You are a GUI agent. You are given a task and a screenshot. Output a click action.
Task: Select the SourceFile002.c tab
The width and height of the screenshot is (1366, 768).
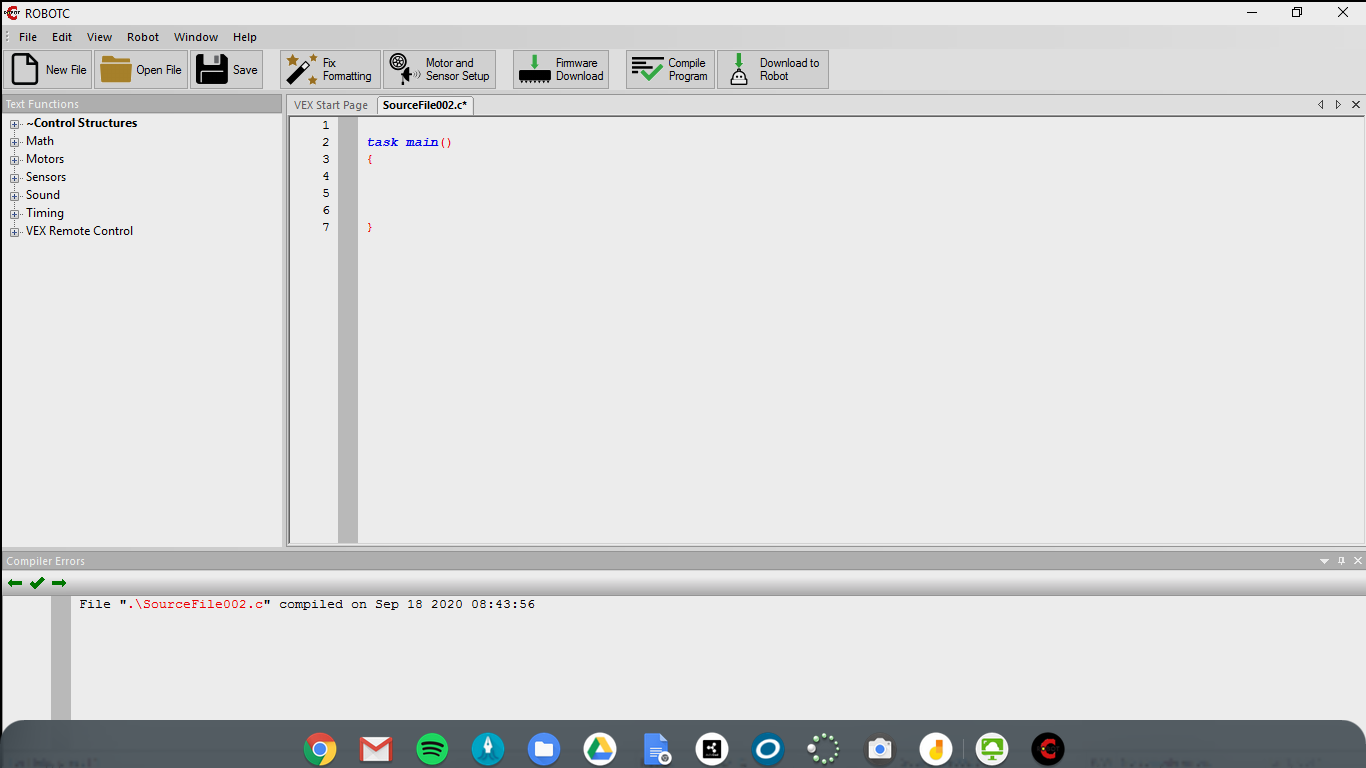tap(425, 105)
